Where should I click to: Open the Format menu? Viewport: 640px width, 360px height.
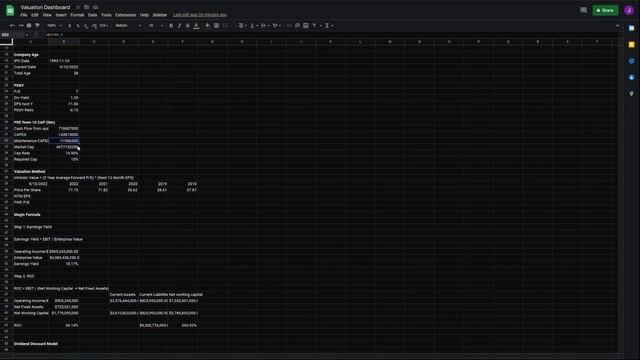[77, 15]
